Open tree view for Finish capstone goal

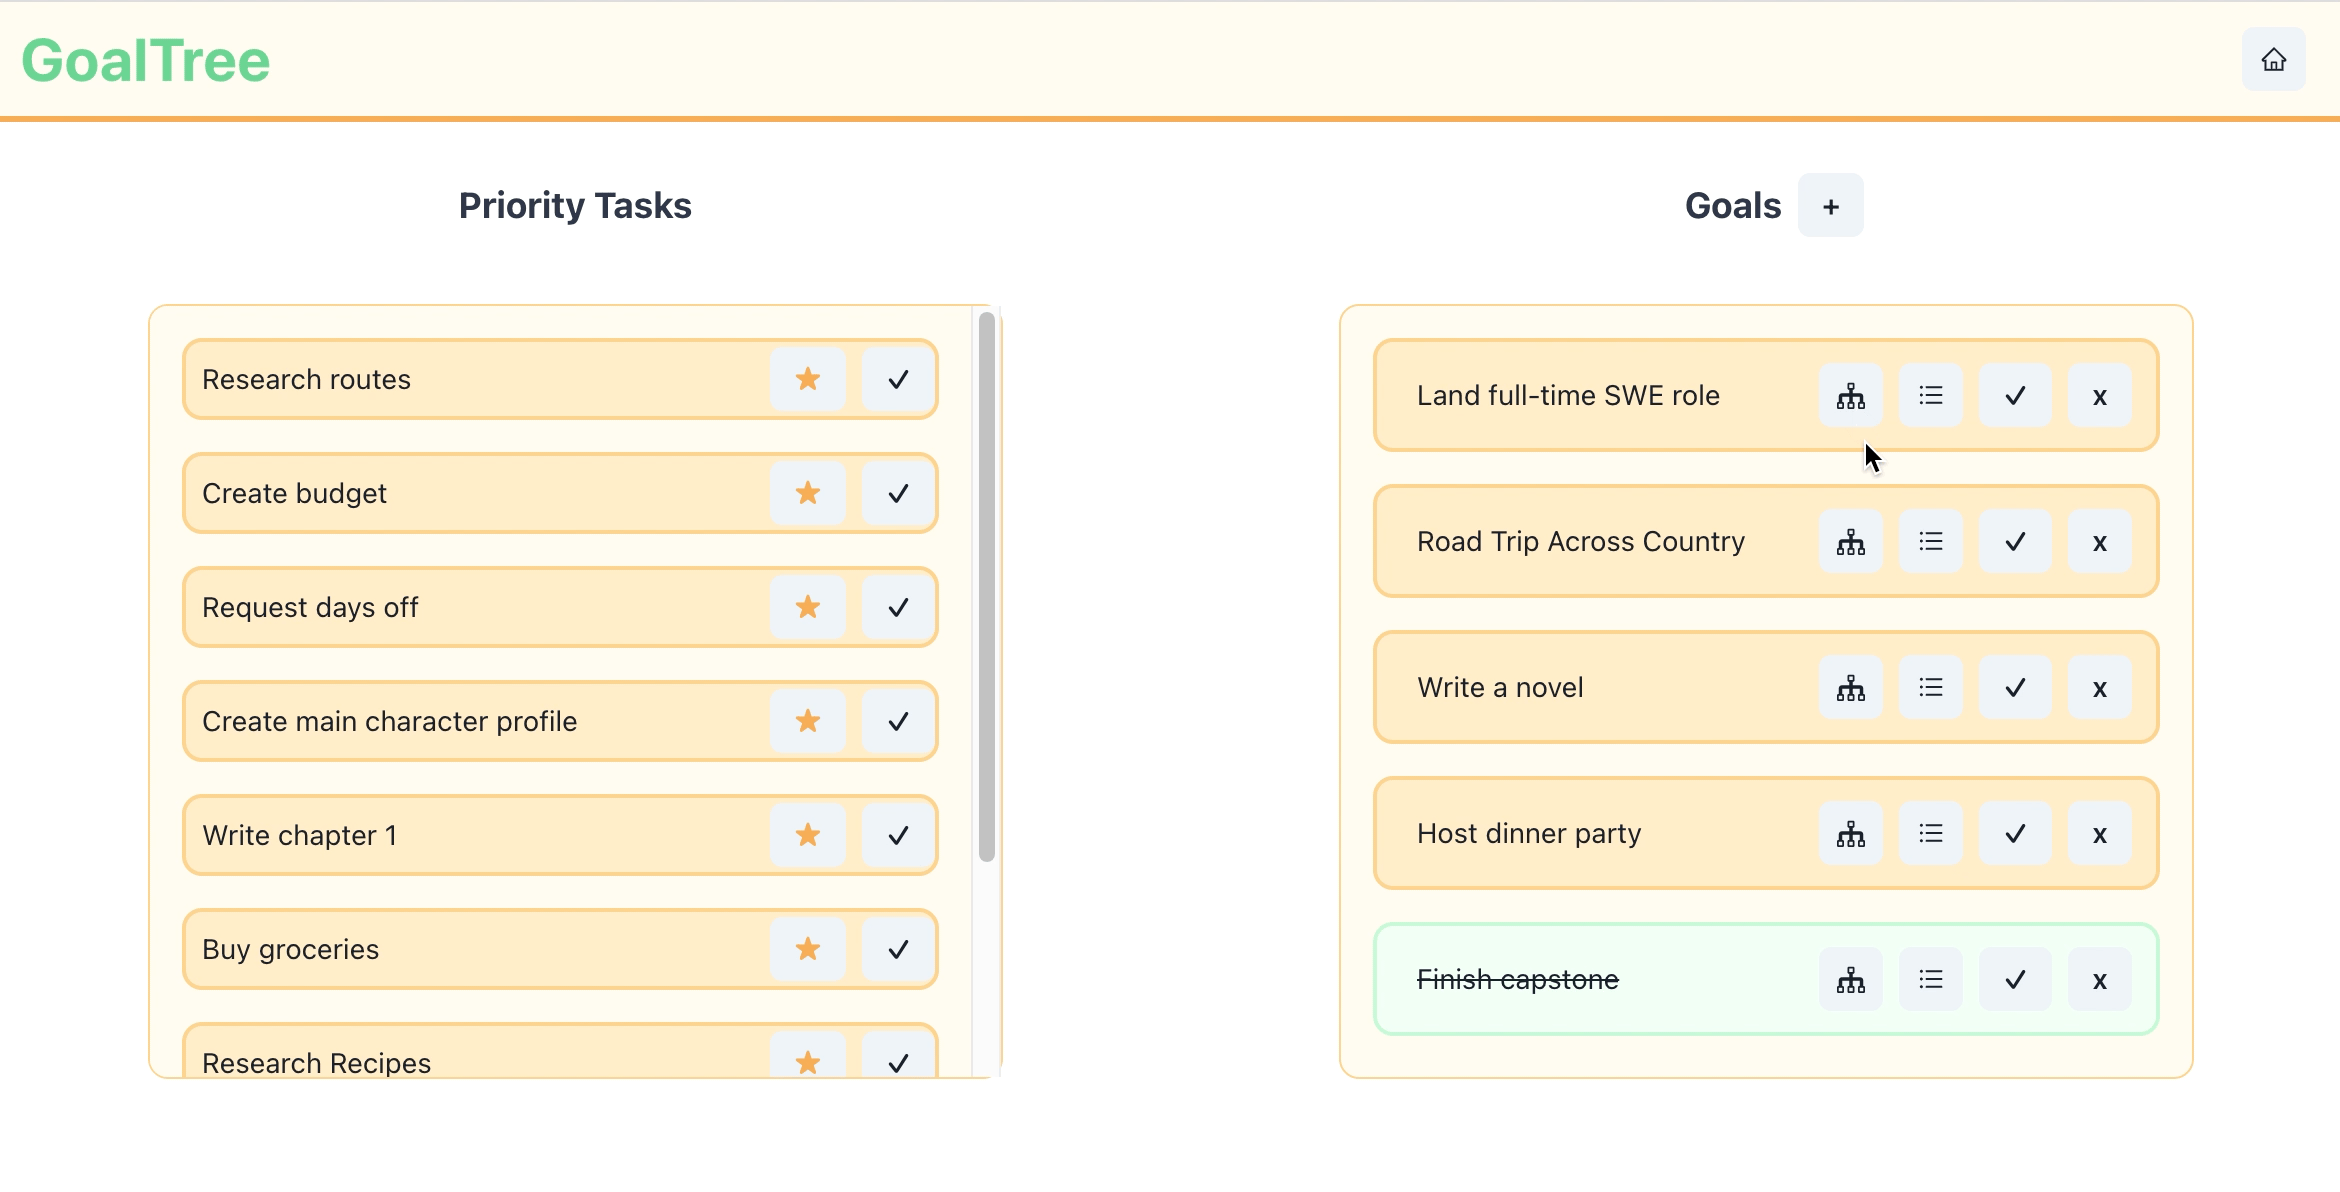point(1850,980)
